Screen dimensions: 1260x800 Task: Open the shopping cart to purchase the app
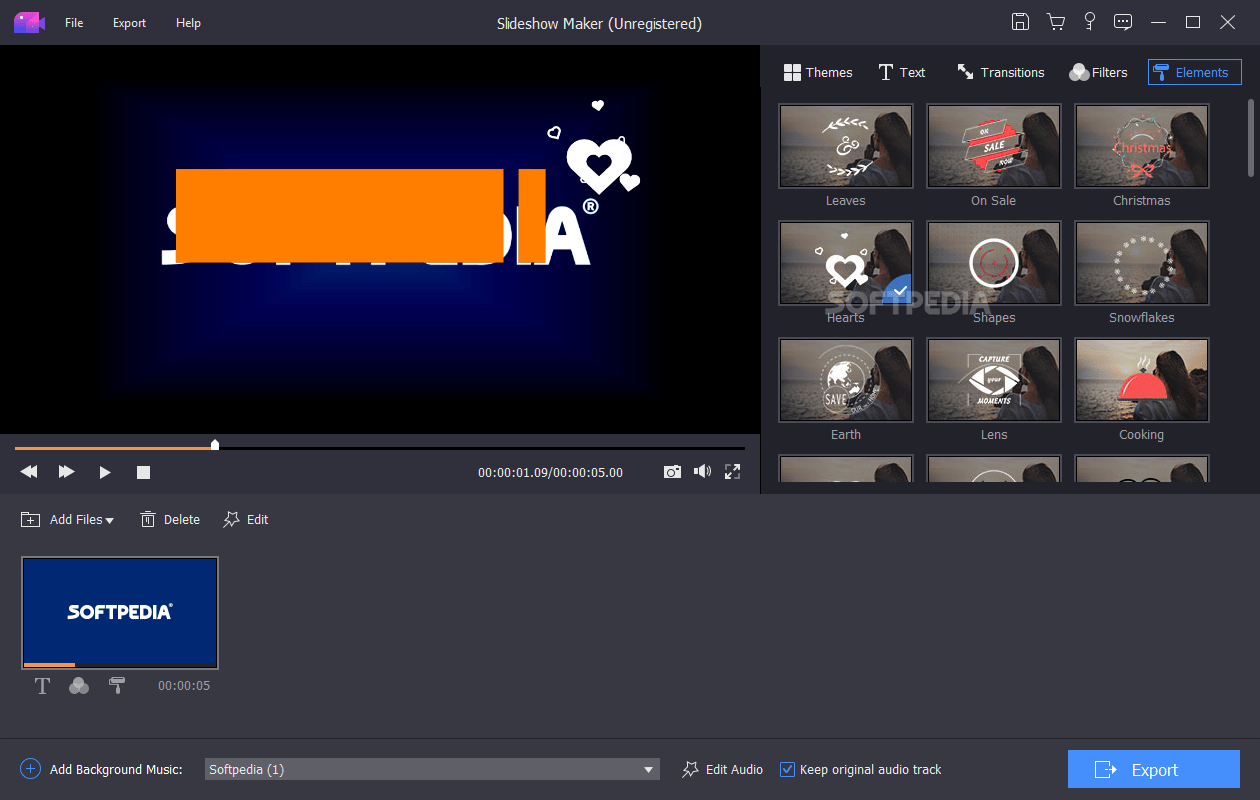pos(1056,21)
